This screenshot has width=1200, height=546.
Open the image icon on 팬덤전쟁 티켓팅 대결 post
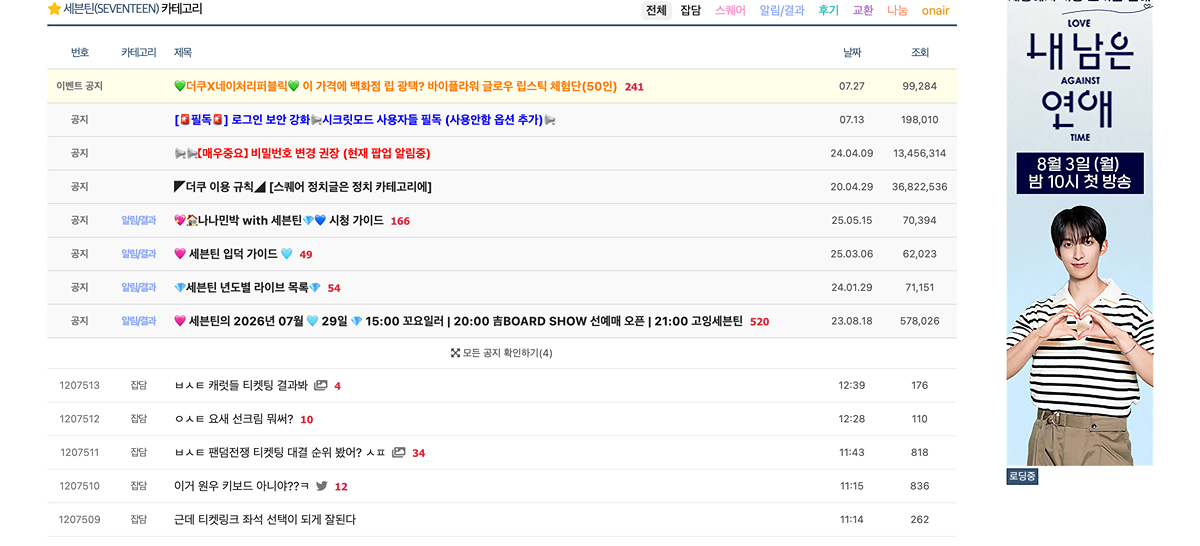point(399,452)
